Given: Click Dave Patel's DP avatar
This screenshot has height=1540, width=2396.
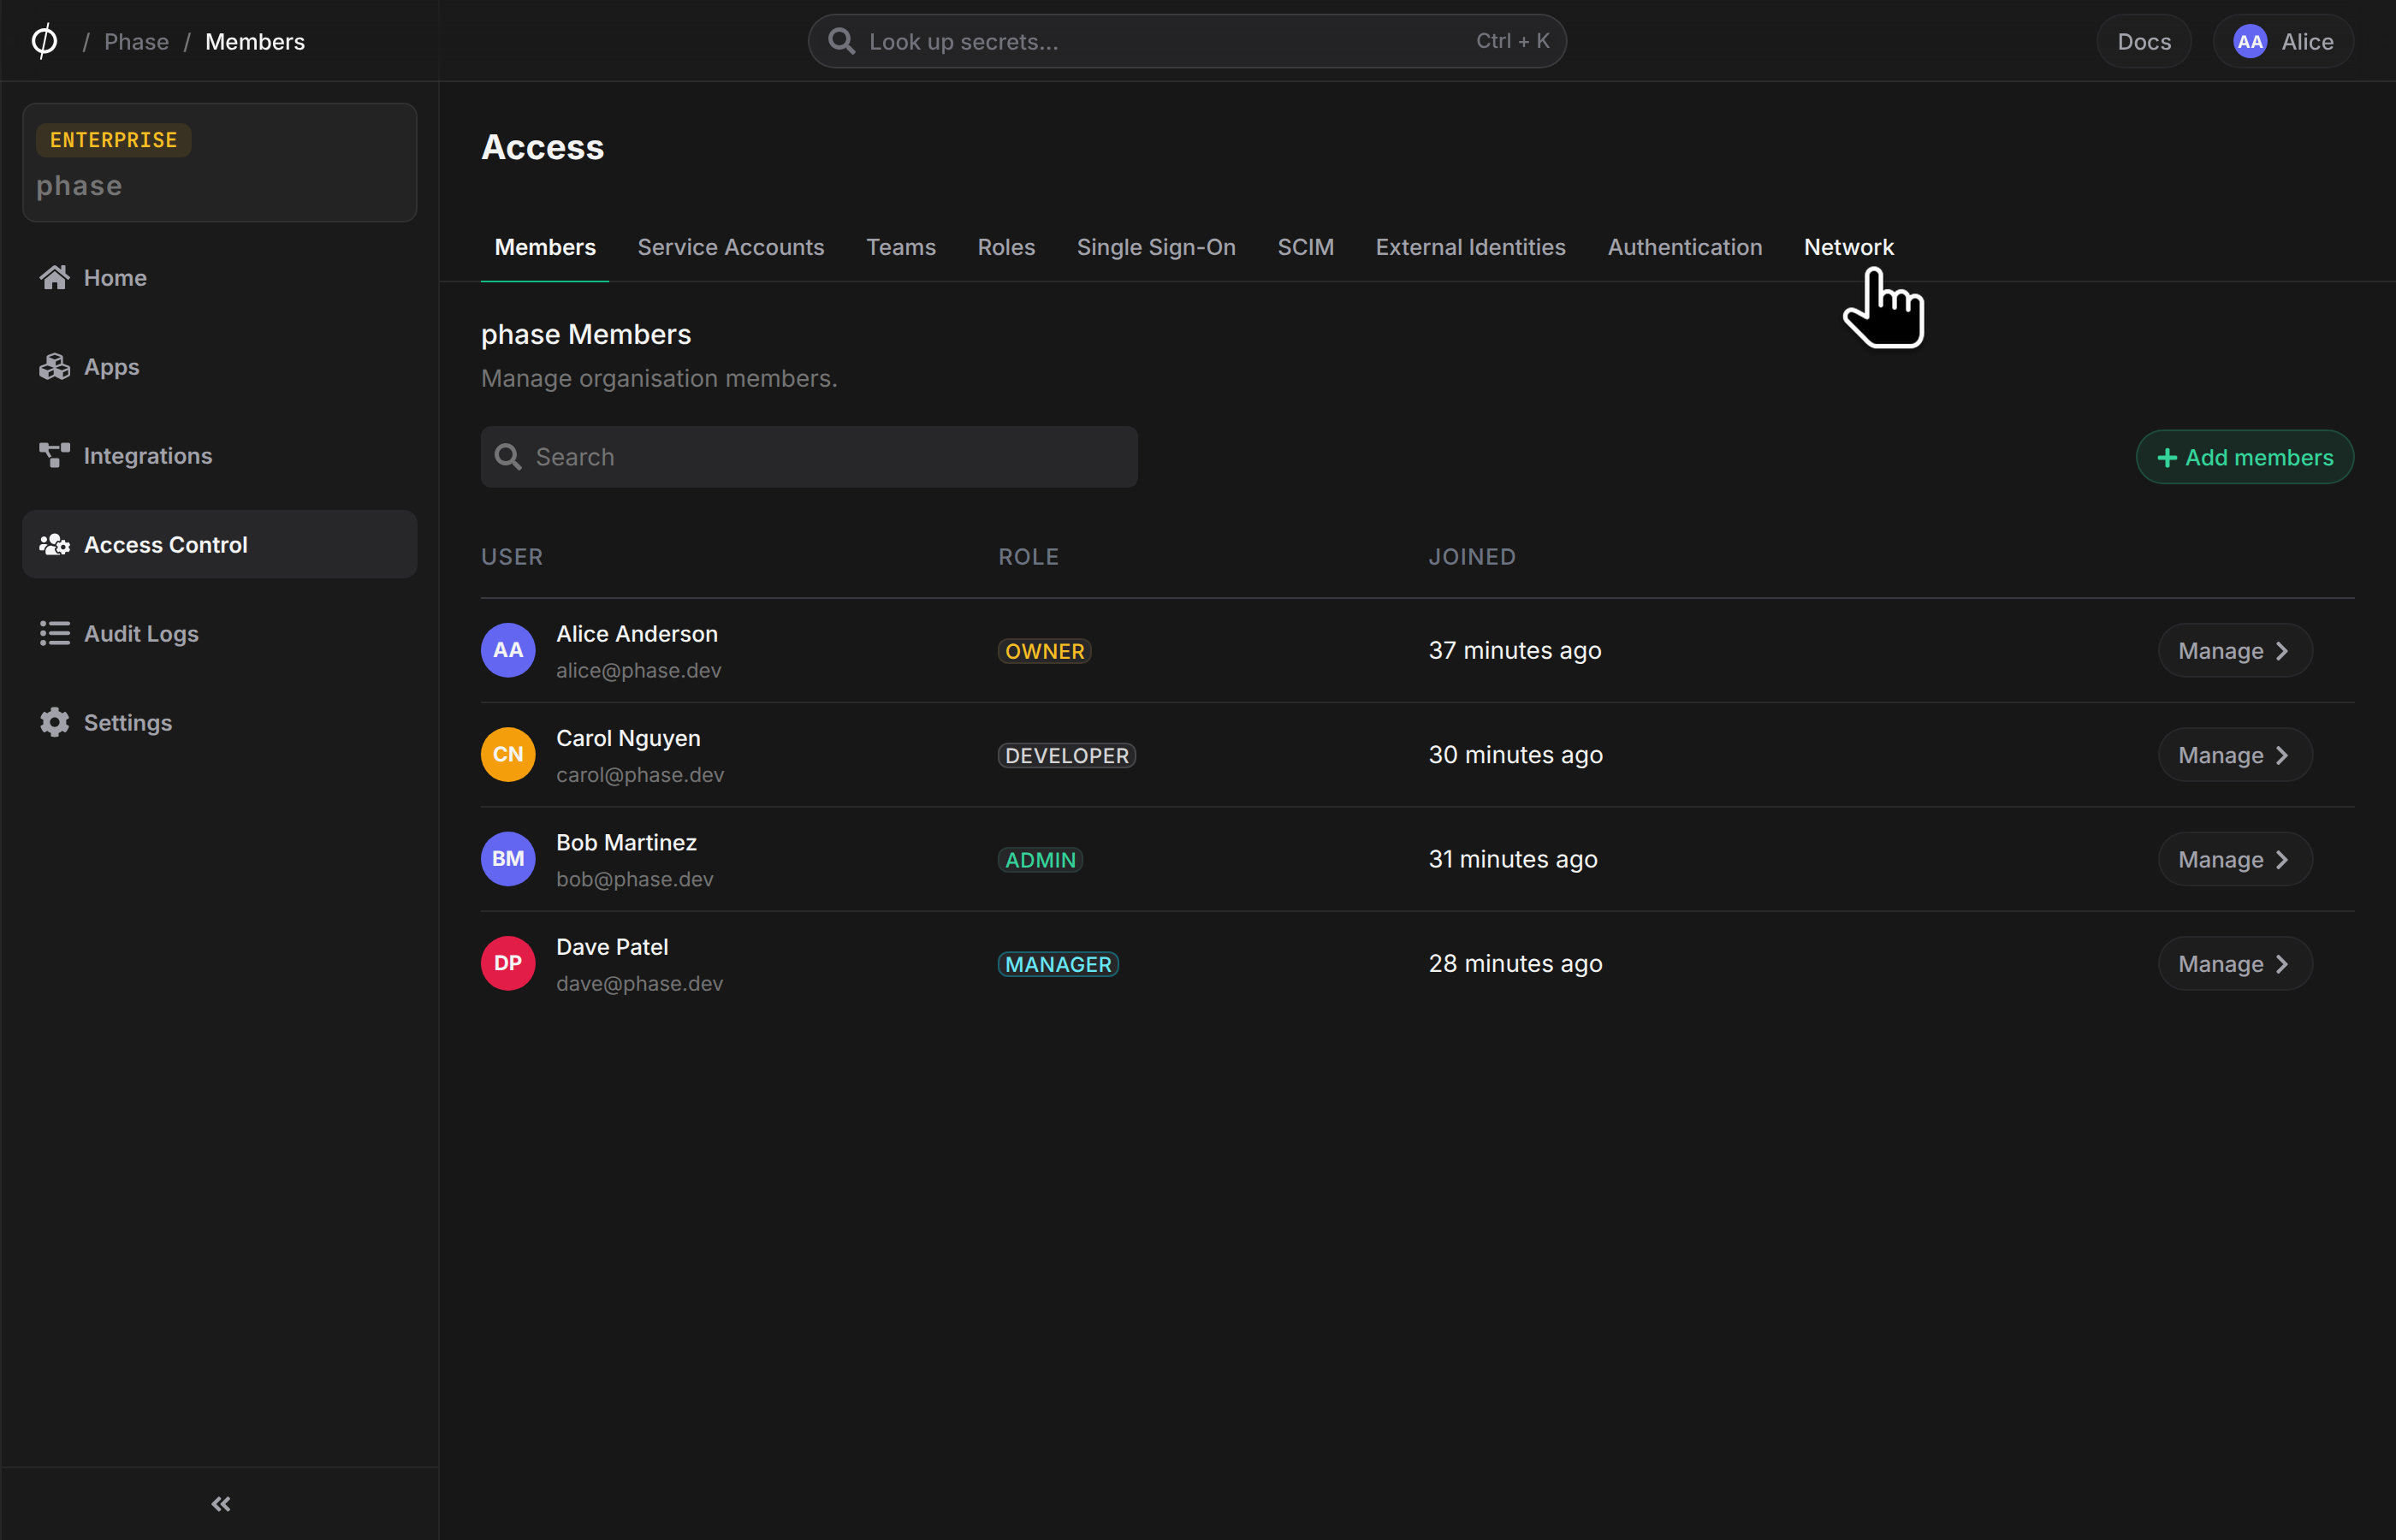Looking at the screenshot, I should point(508,963).
